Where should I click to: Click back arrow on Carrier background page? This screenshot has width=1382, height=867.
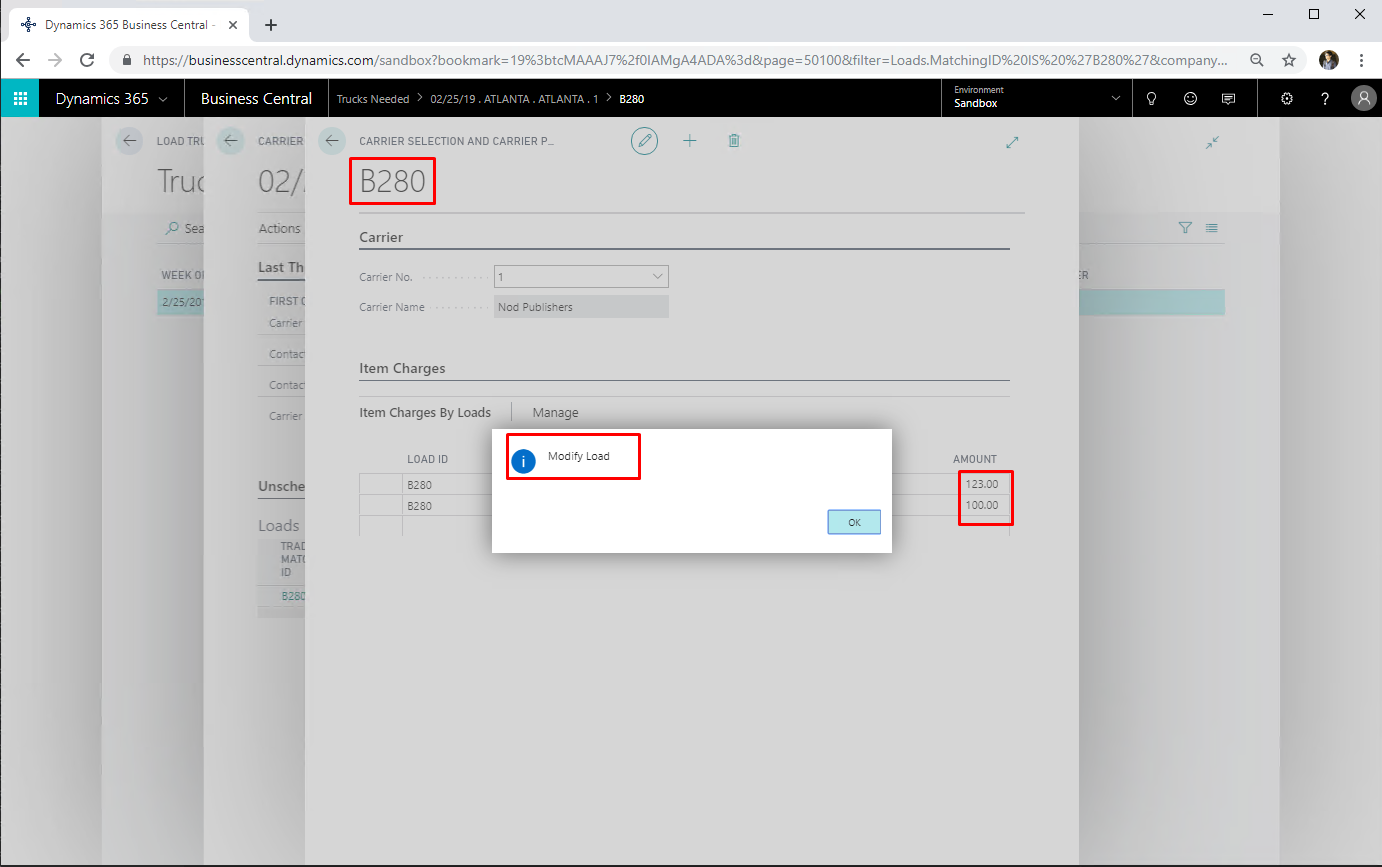pos(231,141)
